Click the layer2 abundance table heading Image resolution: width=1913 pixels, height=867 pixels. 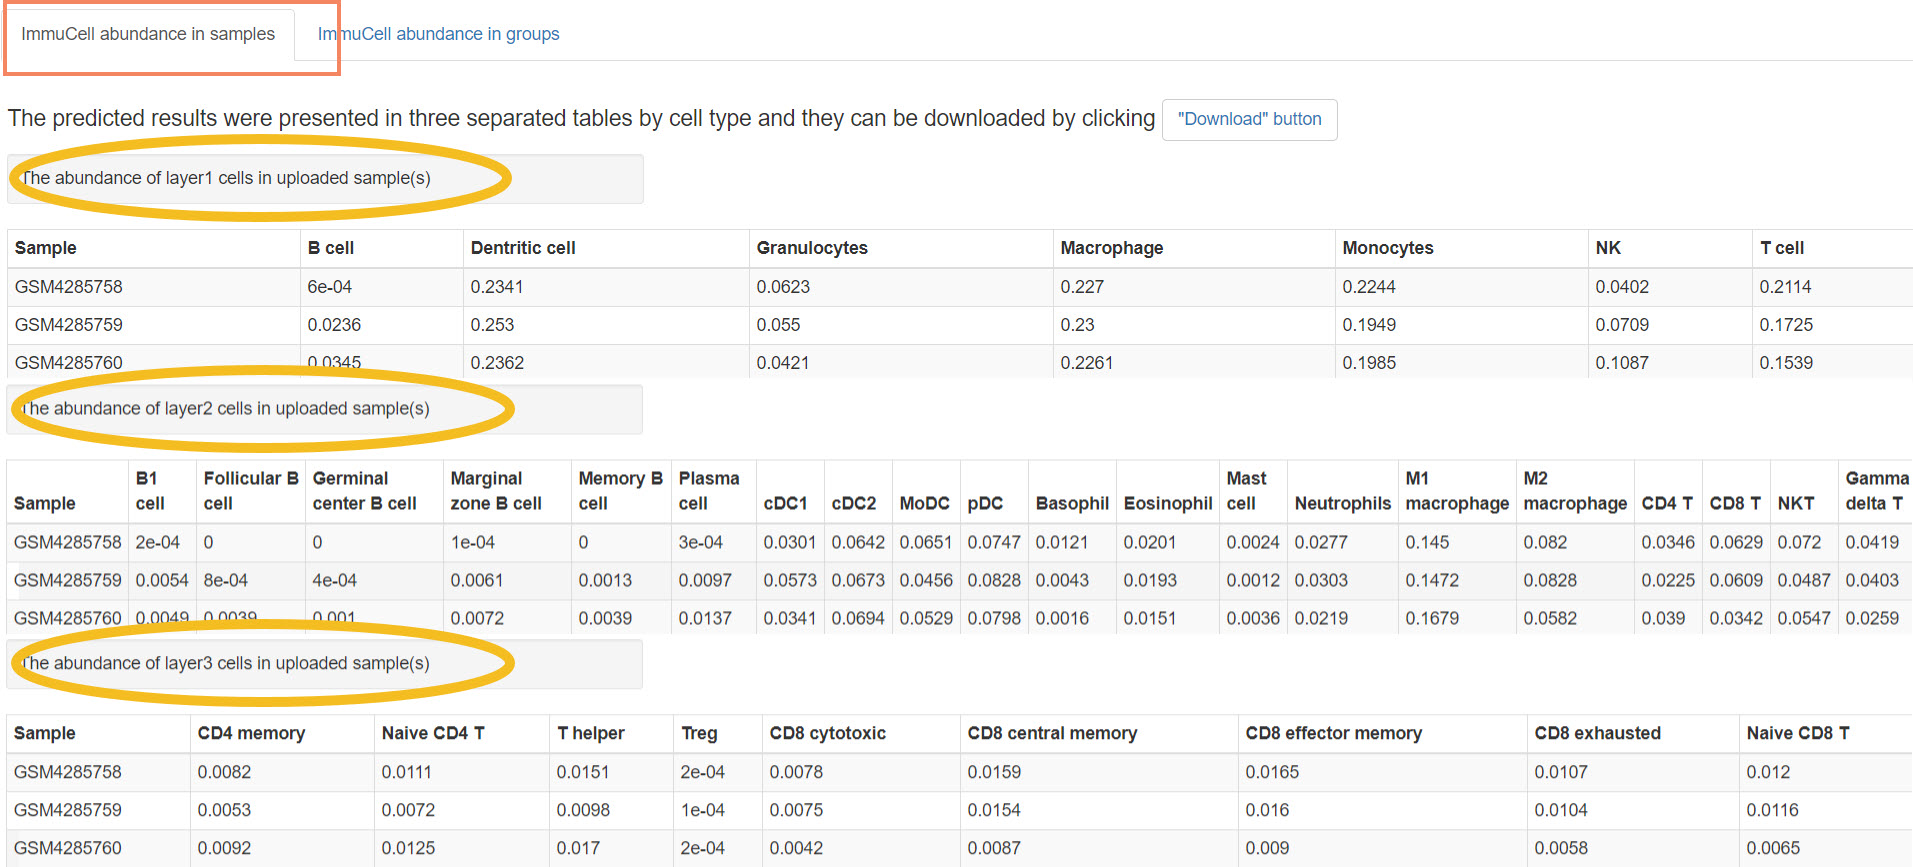point(226,409)
